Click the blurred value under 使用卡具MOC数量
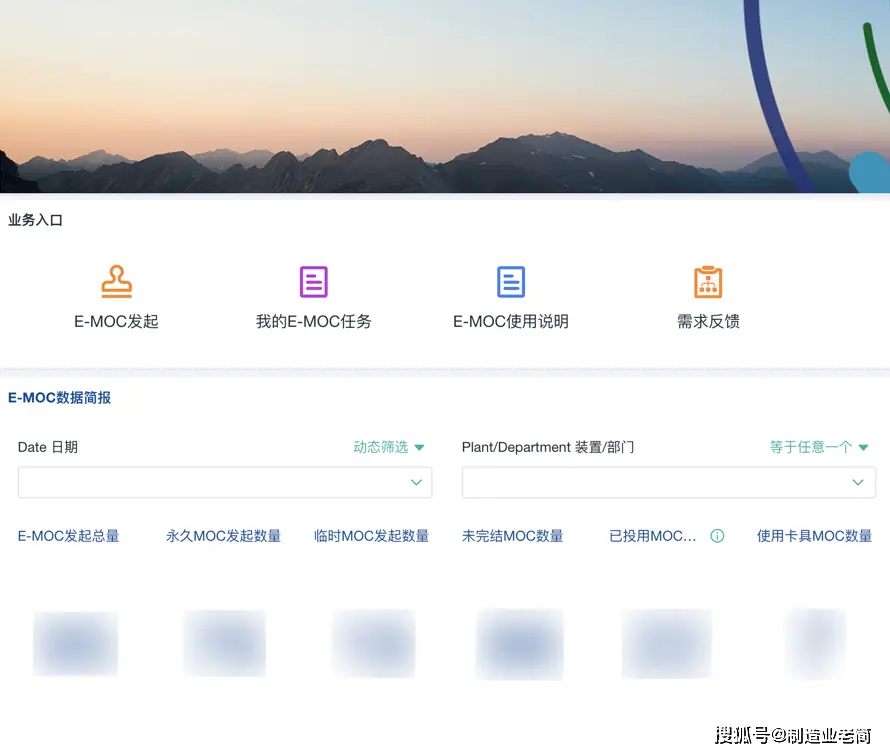This screenshot has width=890, height=754. click(815, 643)
